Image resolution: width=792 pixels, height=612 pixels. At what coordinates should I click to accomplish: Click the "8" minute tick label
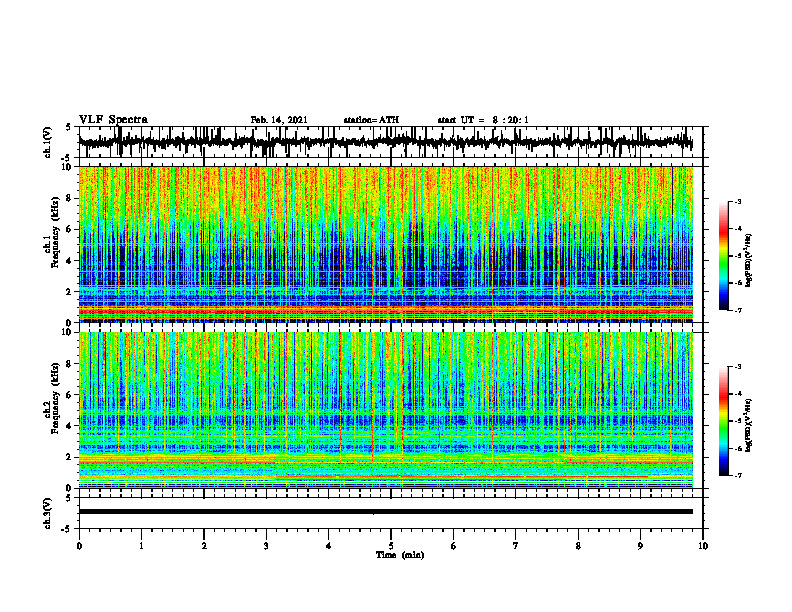click(x=578, y=546)
